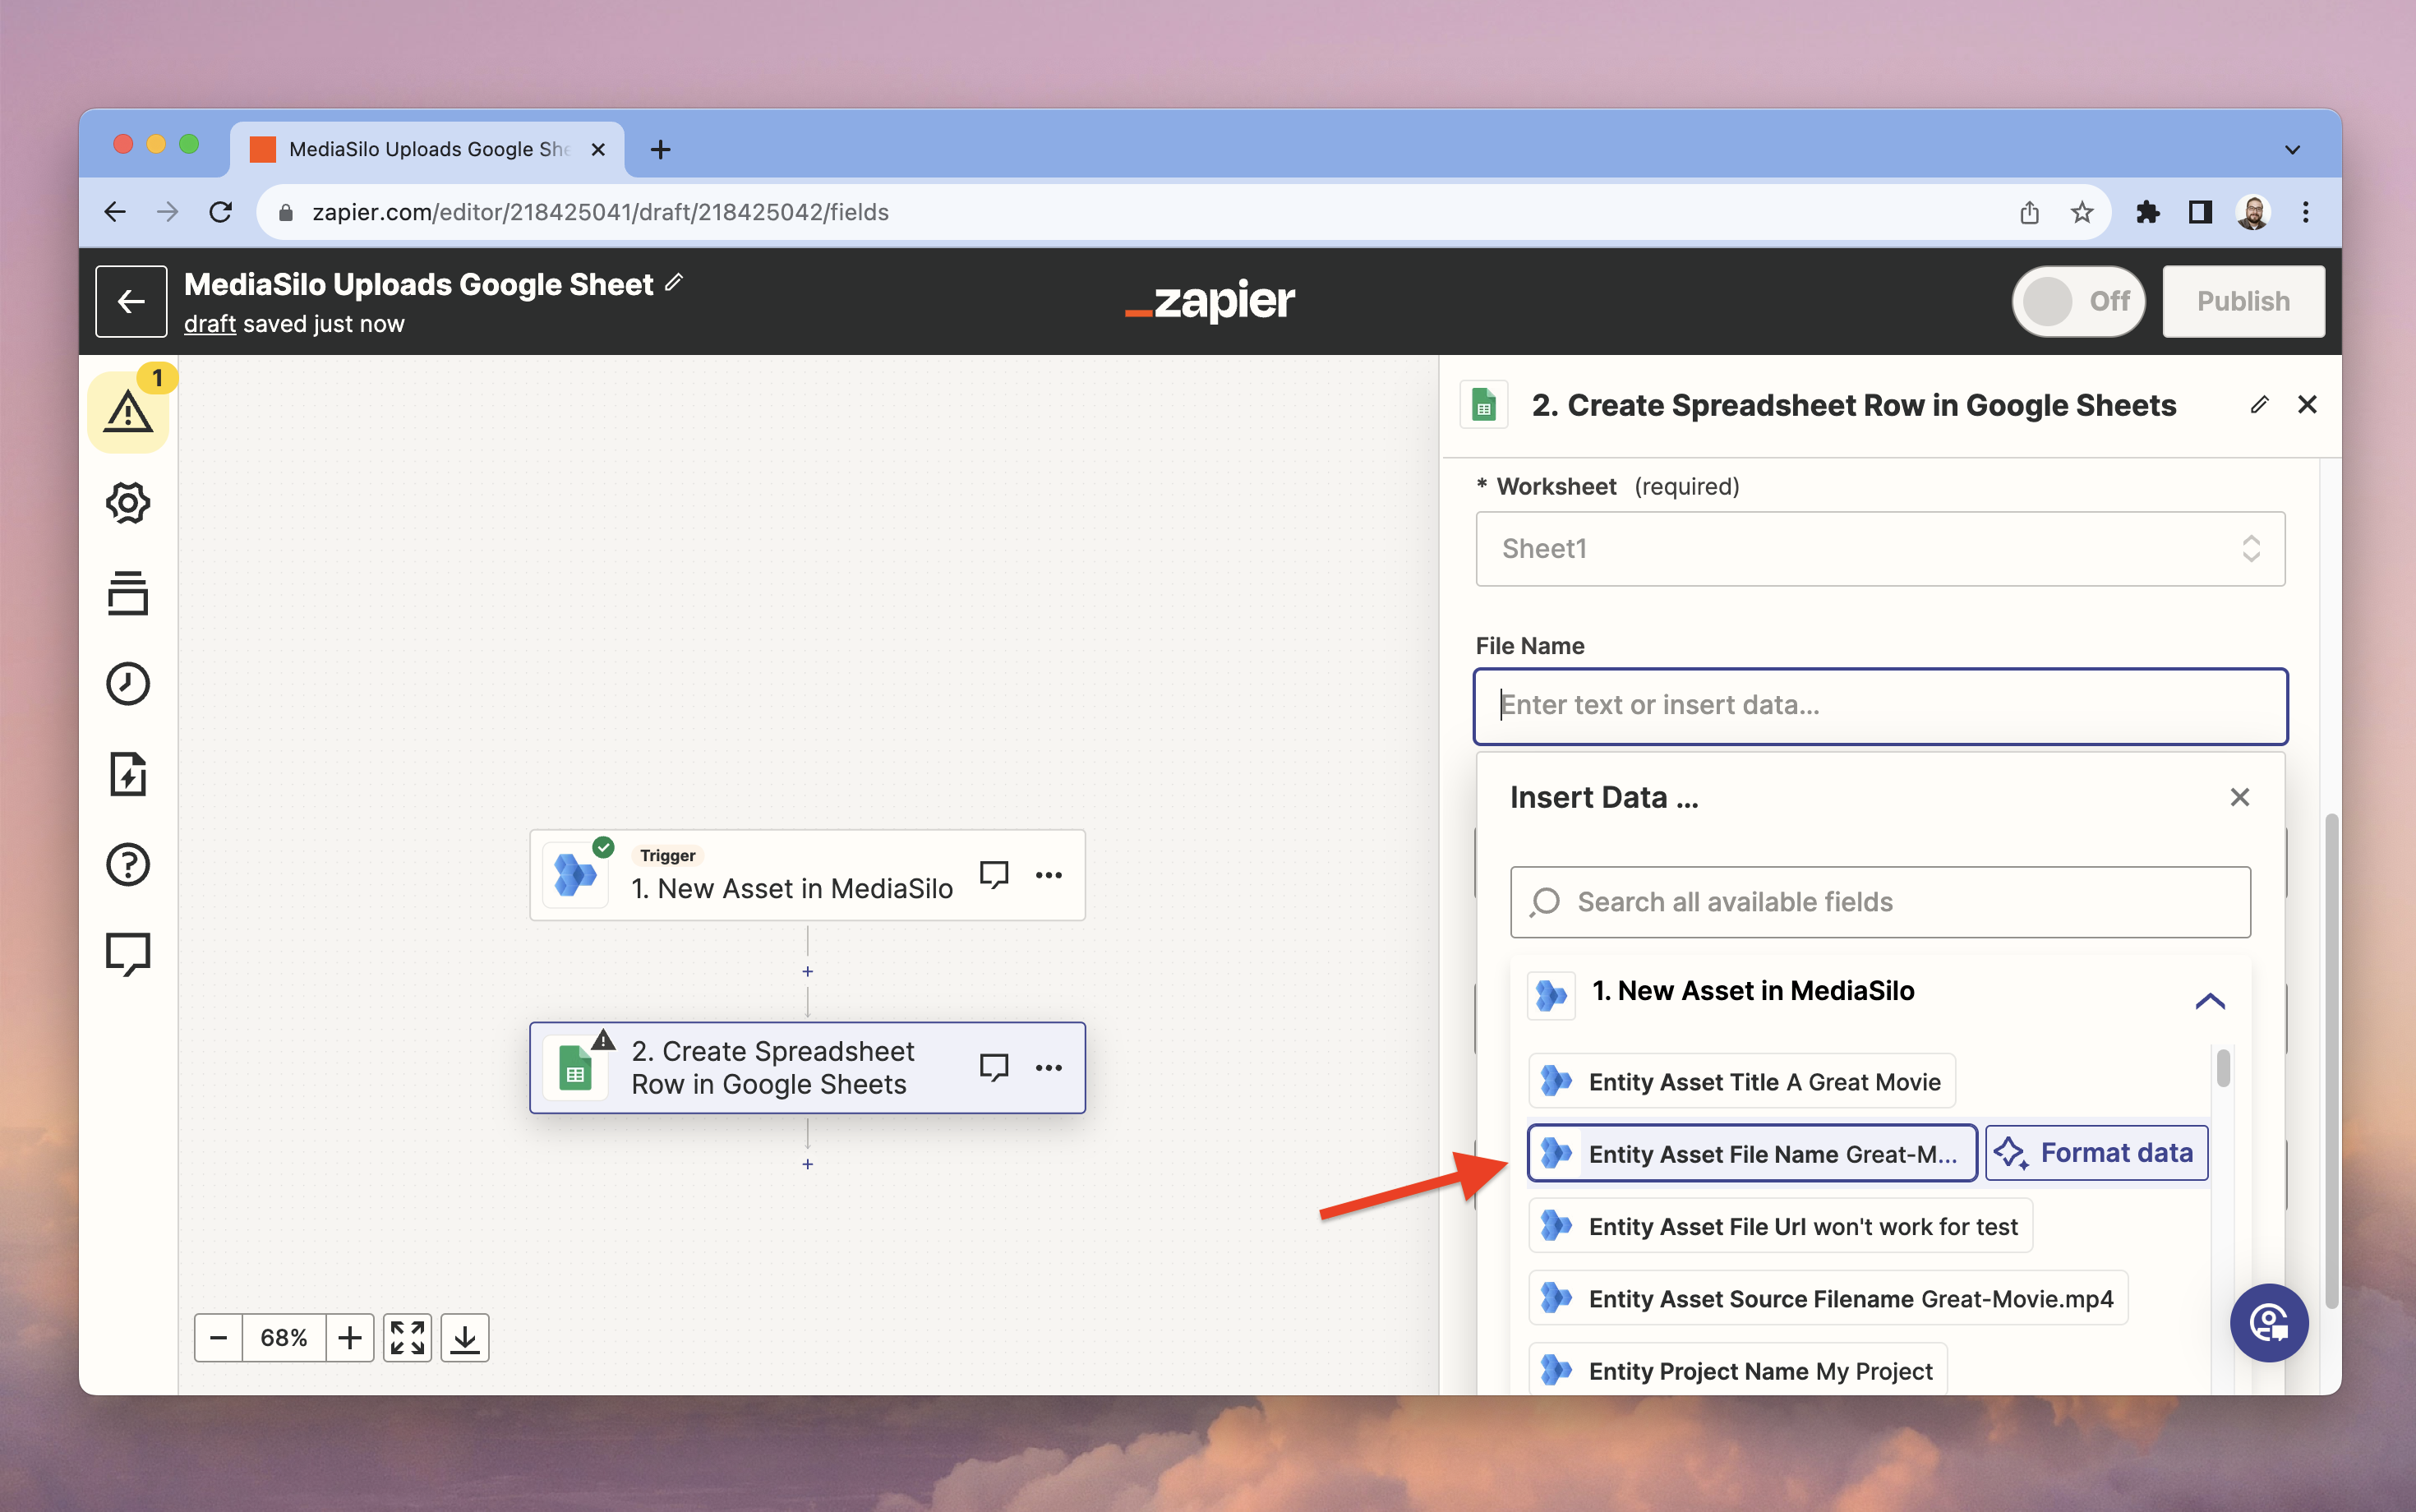
Task: Click the back arrow in Zapier header
Action: 131,301
